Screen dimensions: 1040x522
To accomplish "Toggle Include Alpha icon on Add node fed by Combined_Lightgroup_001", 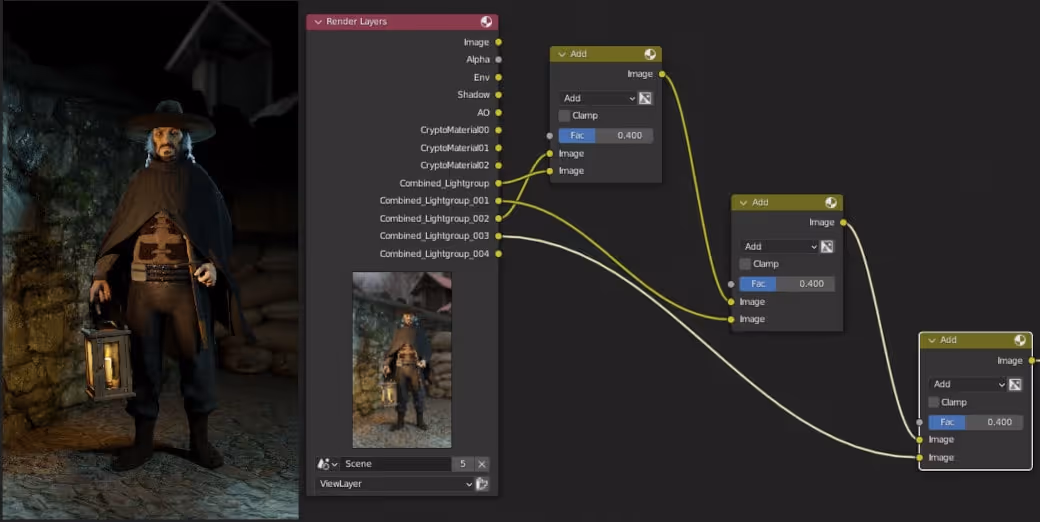I will coord(826,247).
